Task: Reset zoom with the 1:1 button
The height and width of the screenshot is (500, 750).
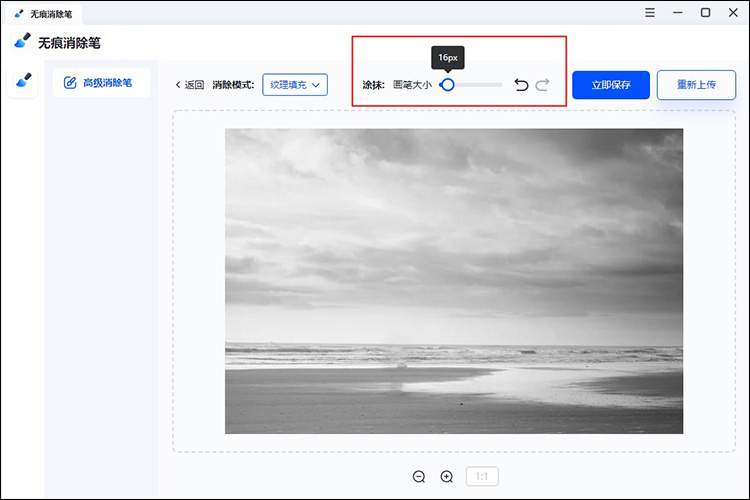Action: coord(482,477)
